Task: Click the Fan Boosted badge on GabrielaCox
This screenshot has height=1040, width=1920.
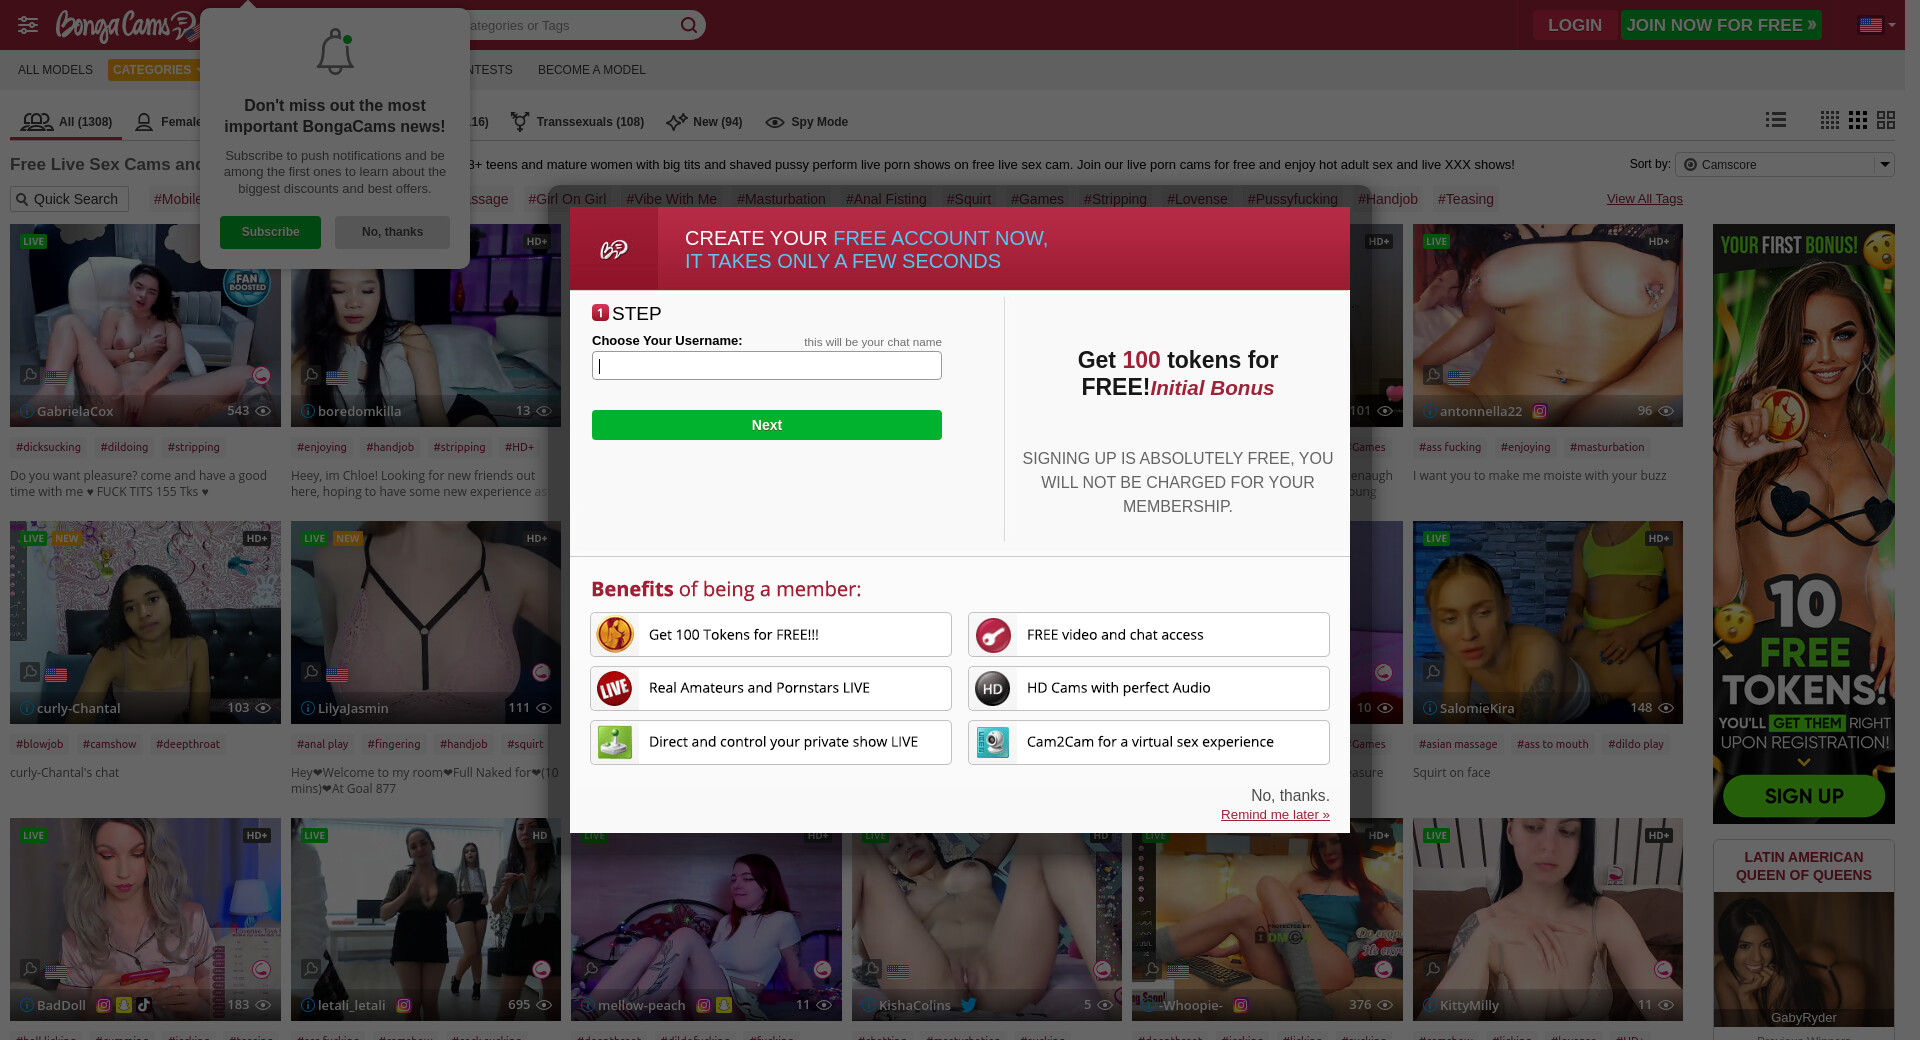Action: (x=247, y=283)
